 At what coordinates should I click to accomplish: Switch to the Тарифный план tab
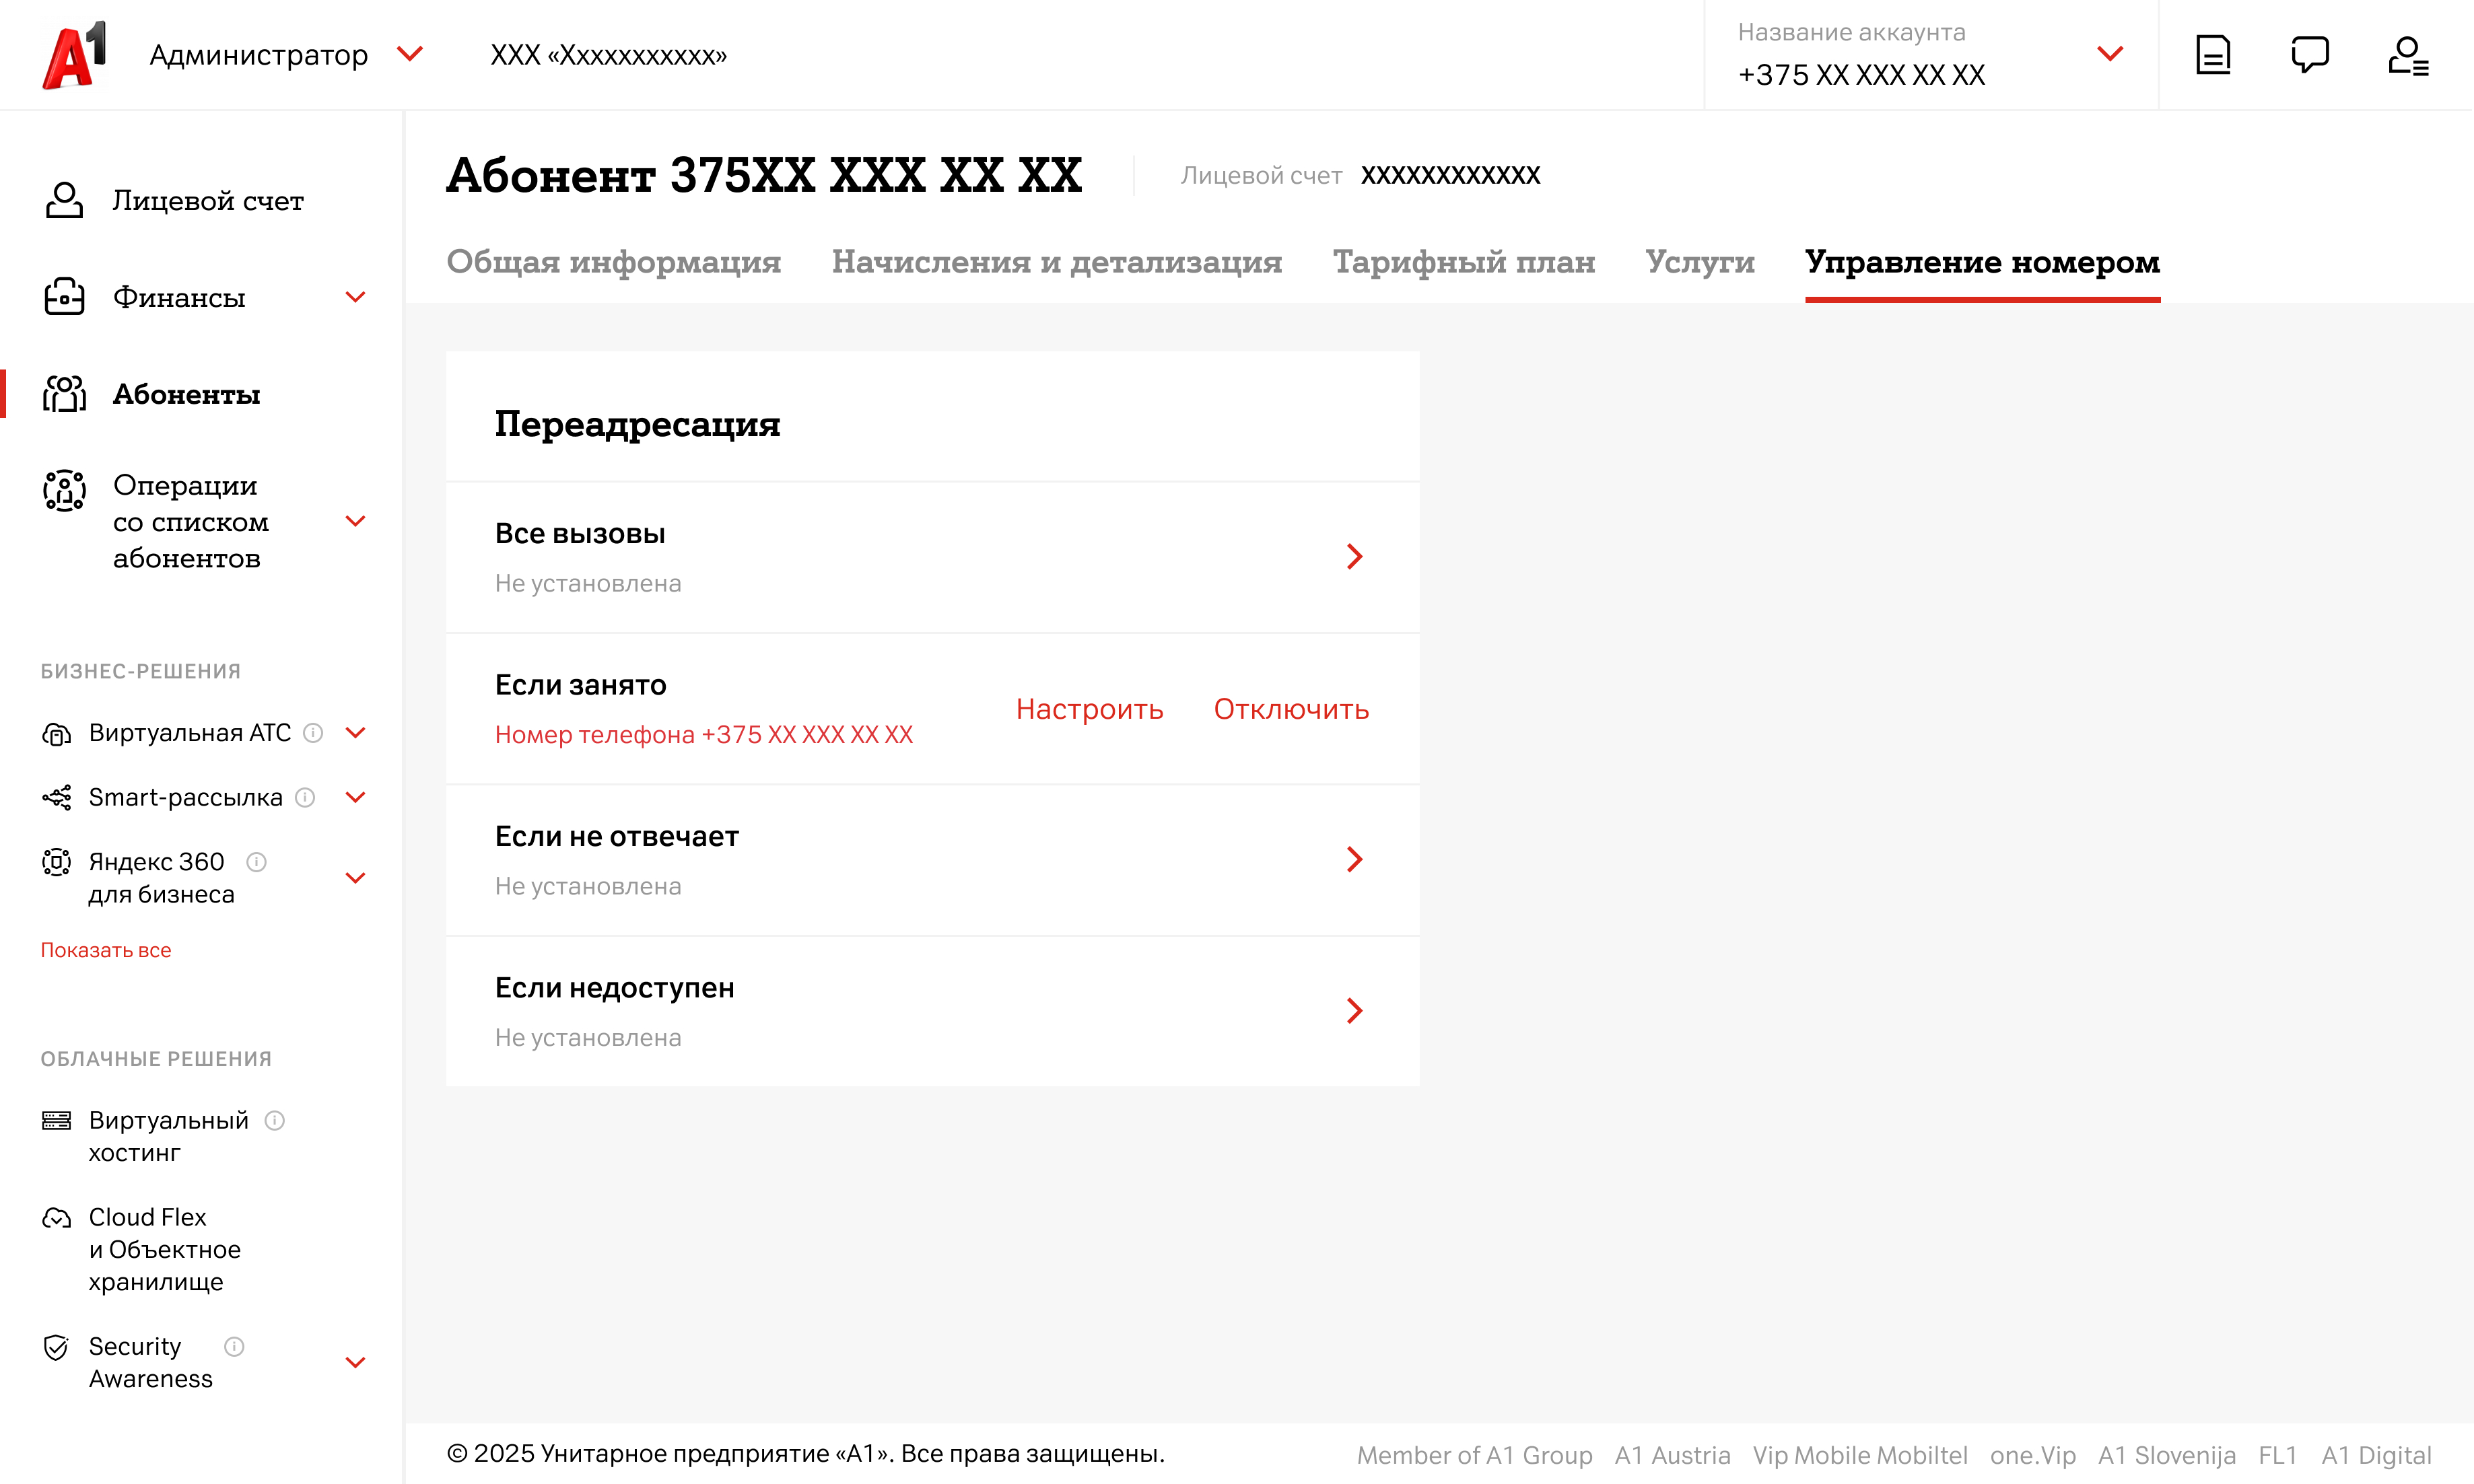tap(1463, 262)
